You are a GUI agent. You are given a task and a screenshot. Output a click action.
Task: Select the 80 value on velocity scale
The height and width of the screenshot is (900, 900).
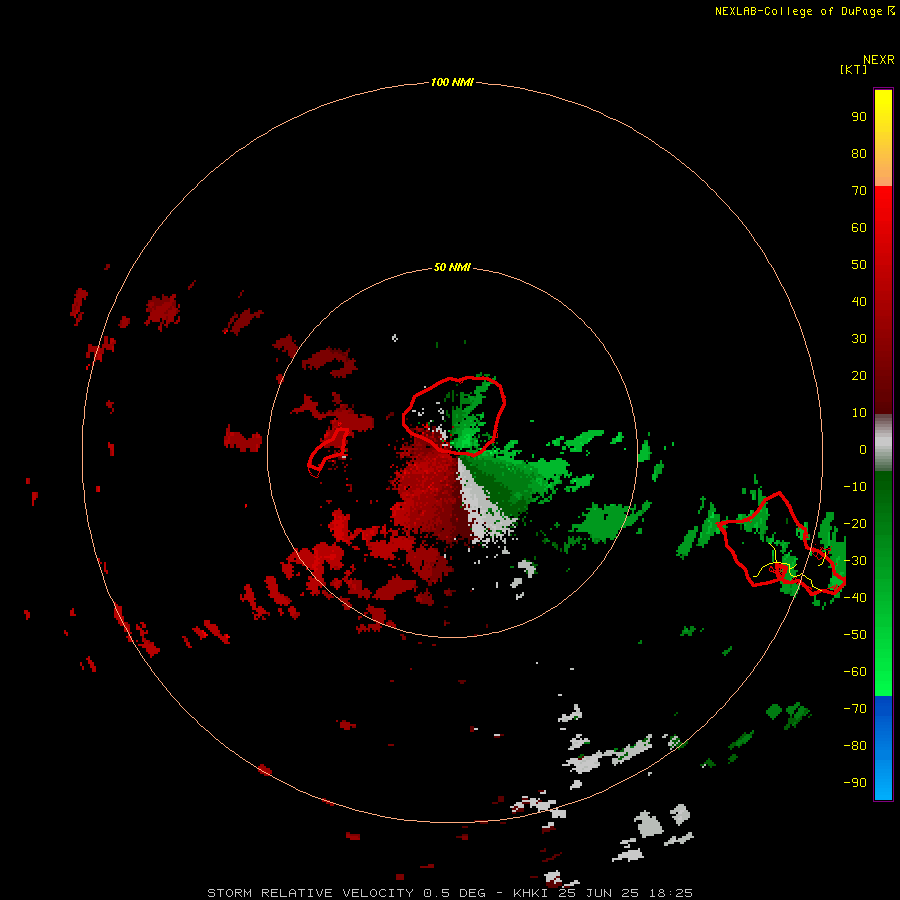coord(859,153)
